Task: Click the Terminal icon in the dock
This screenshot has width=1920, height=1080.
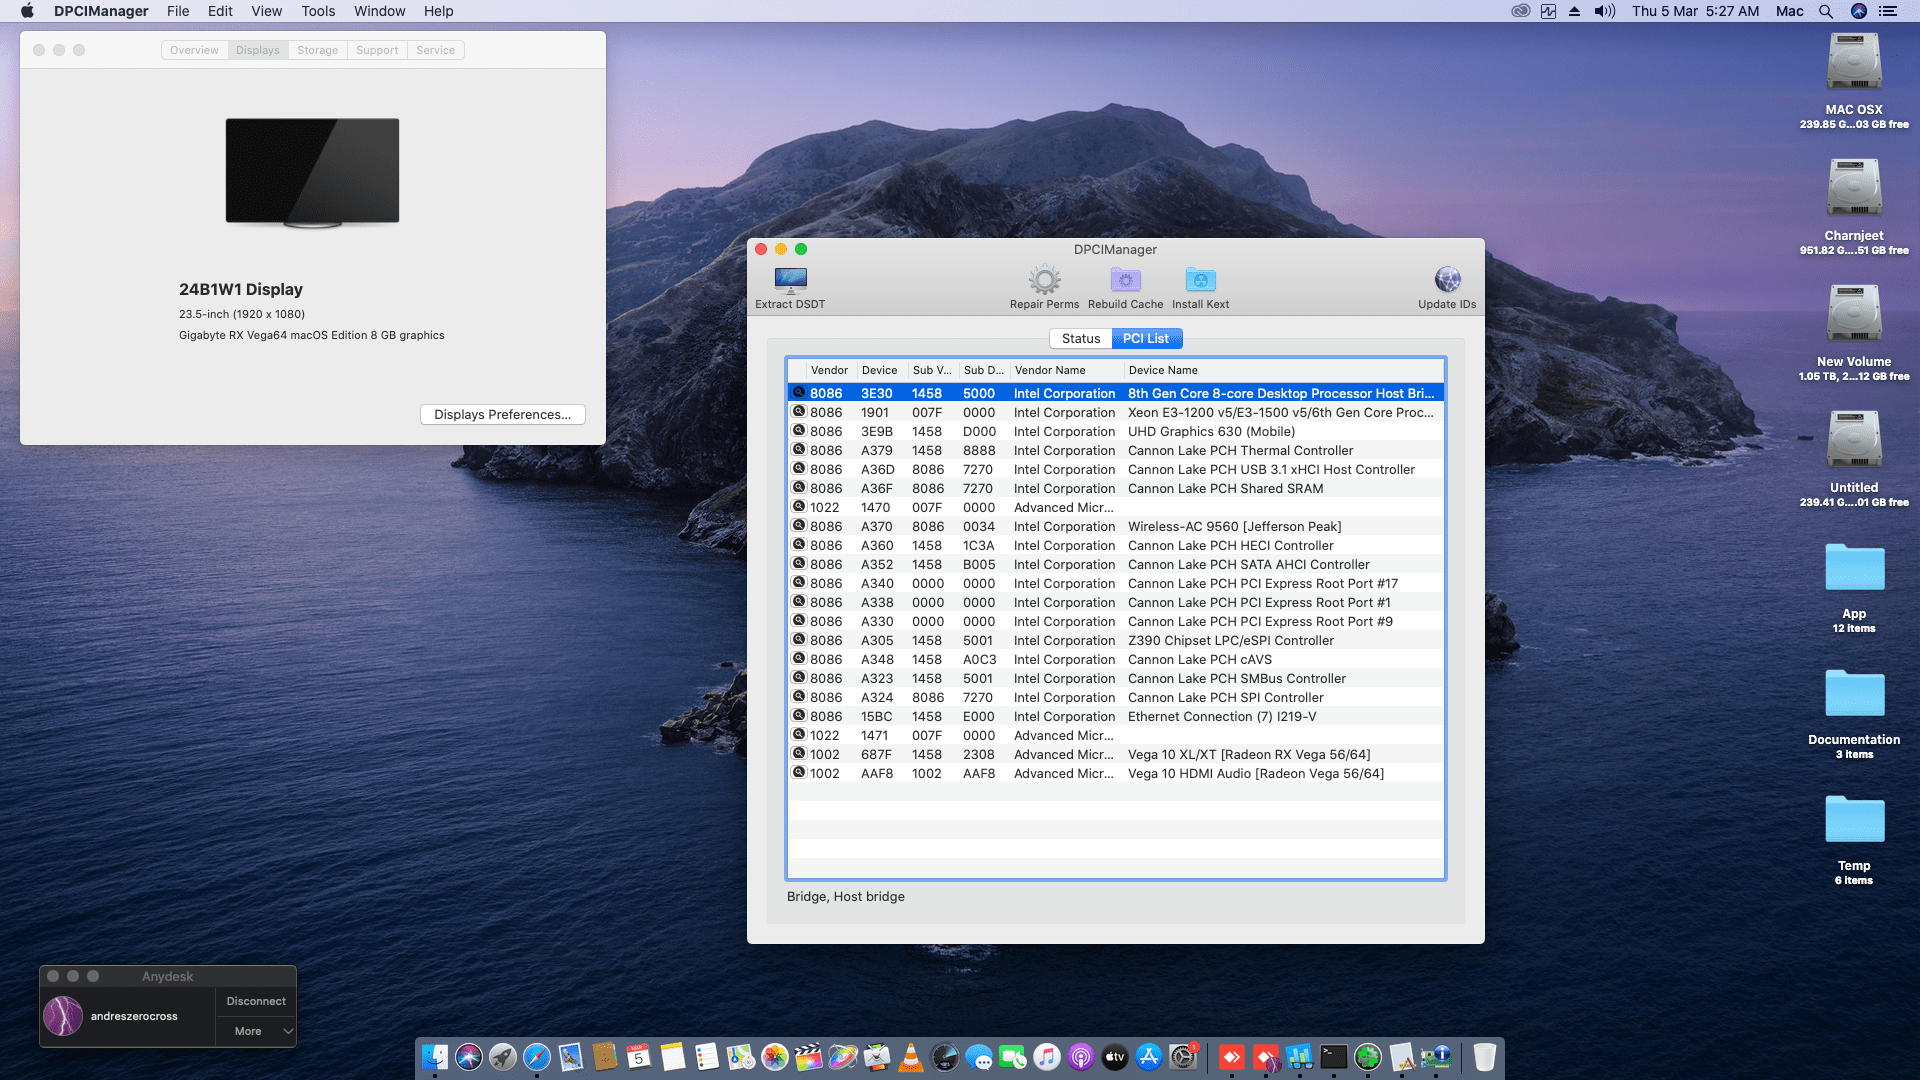Action: pos(1333,1056)
